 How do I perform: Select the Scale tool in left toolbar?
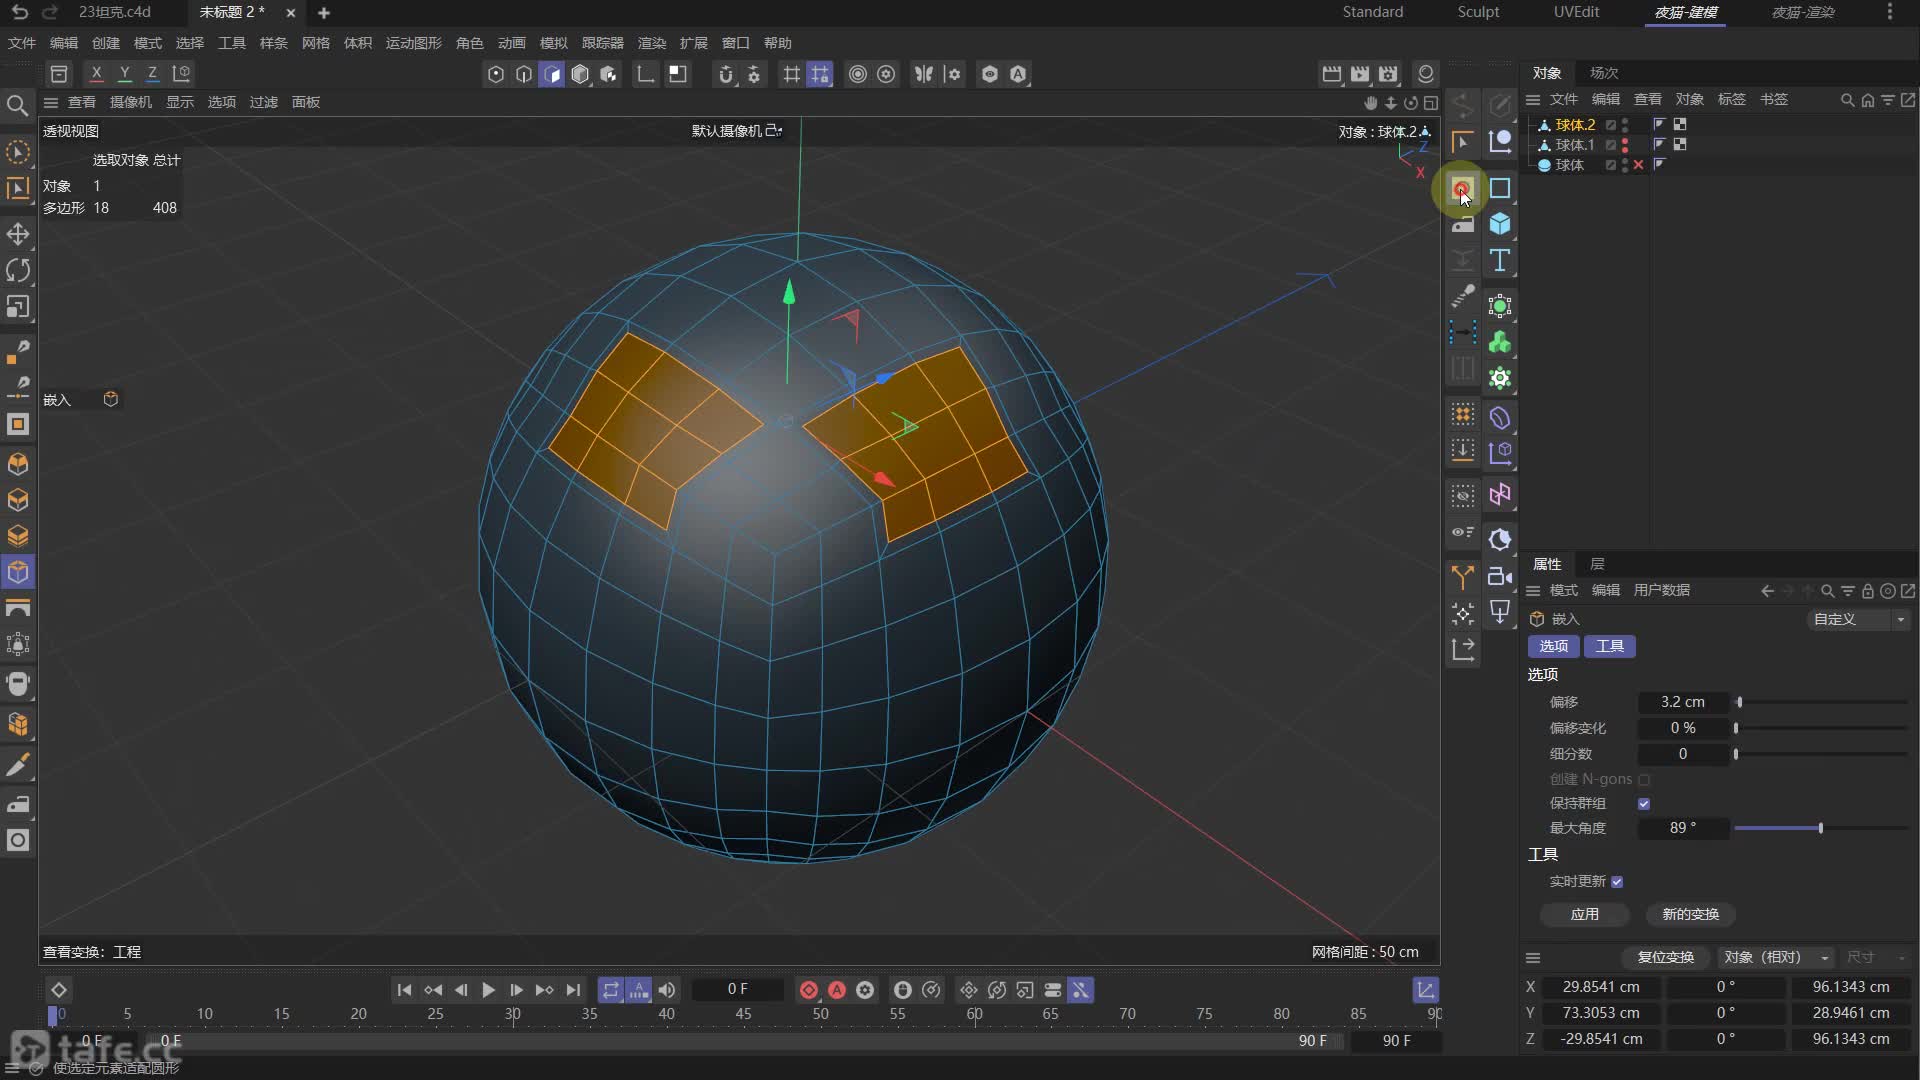pyautogui.click(x=18, y=307)
